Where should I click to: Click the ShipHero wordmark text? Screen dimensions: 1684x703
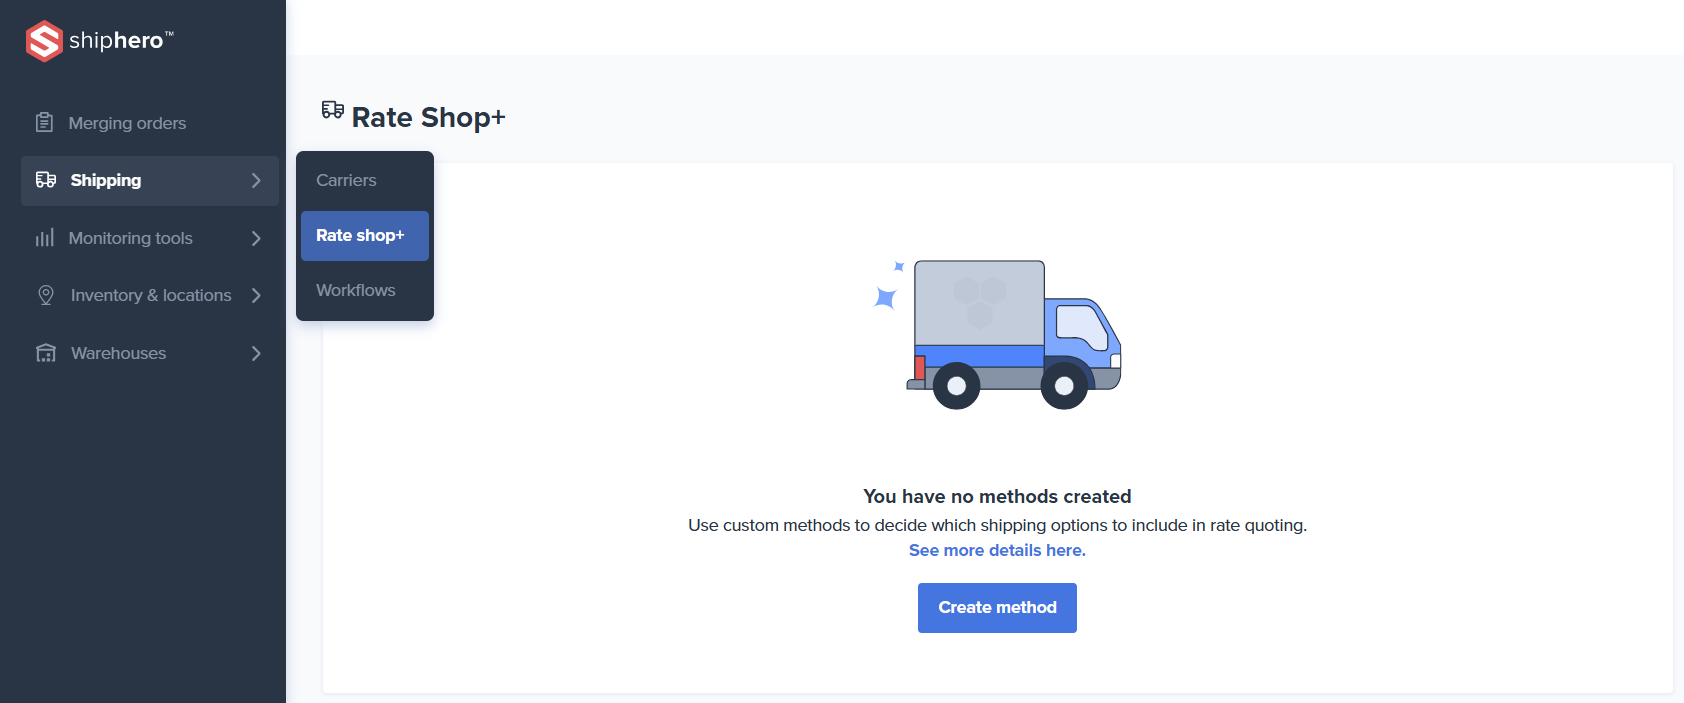[117, 41]
